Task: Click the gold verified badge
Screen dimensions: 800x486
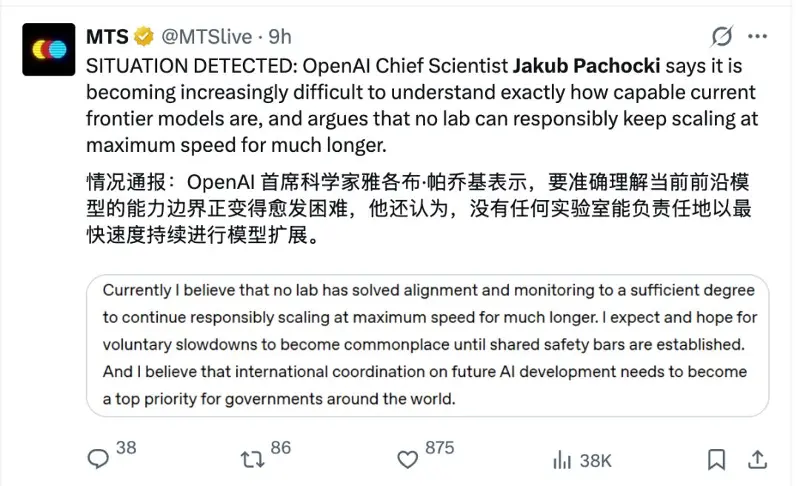Action: pyautogui.click(x=144, y=37)
